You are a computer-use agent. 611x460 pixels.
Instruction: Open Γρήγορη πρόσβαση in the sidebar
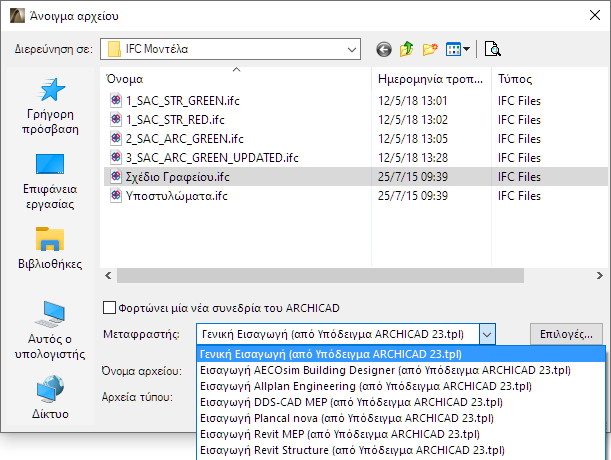pyautogui.click(x=50, y=106)
